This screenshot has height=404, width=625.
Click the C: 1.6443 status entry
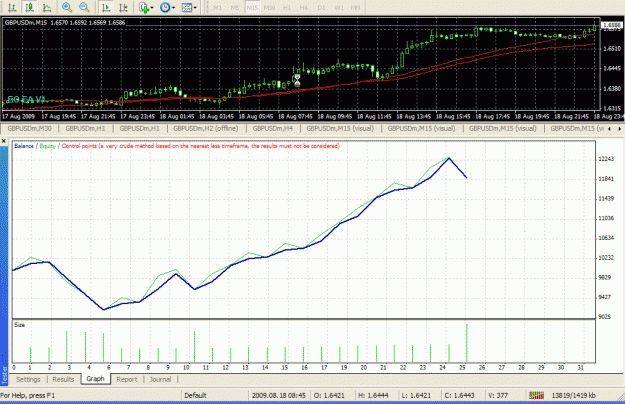[x=460, y=395]
